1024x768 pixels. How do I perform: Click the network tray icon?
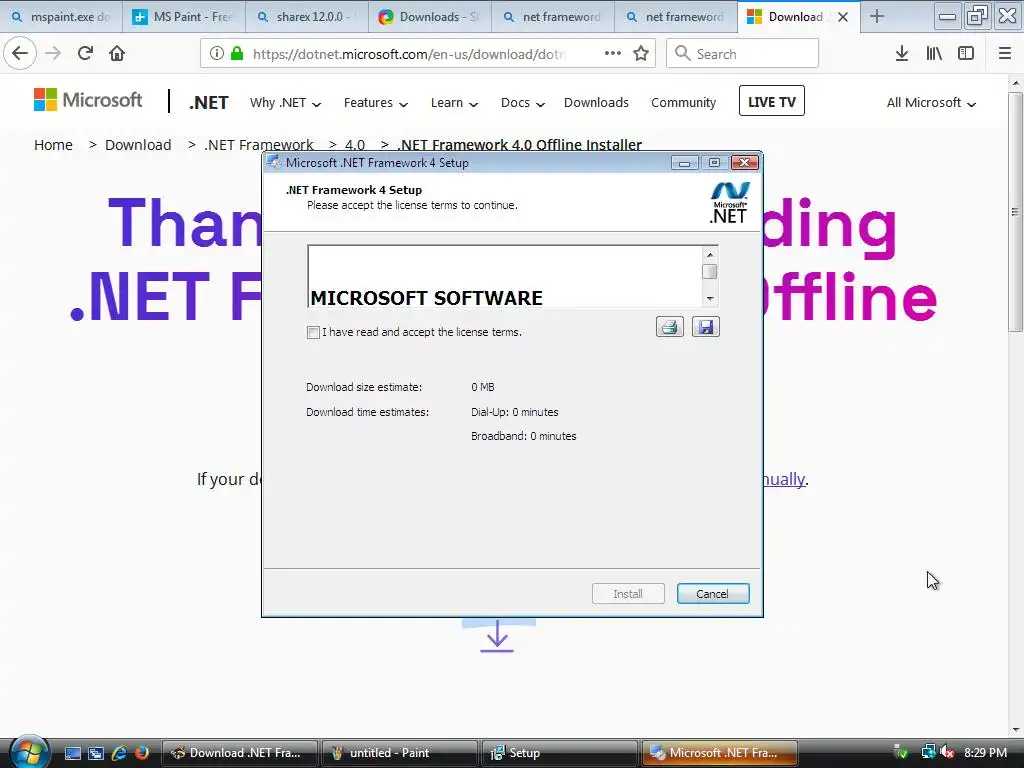(x=928, y=753)
